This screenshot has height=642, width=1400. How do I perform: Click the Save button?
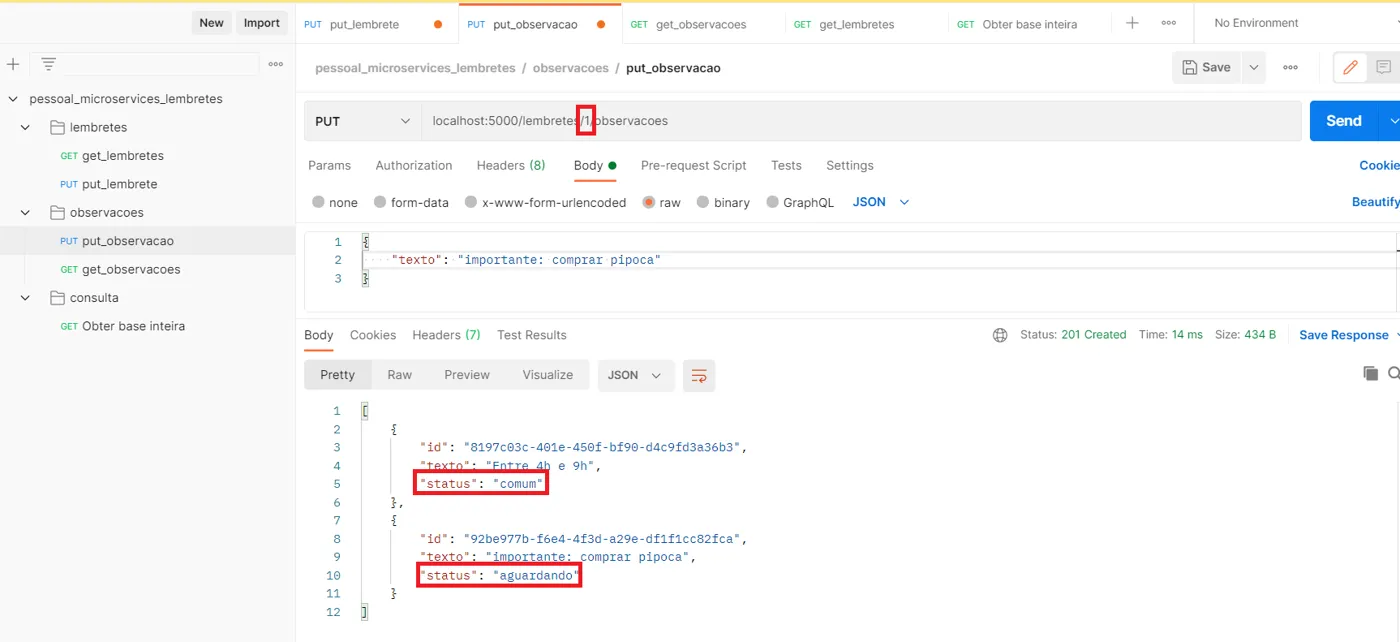tap(1206, 67)
